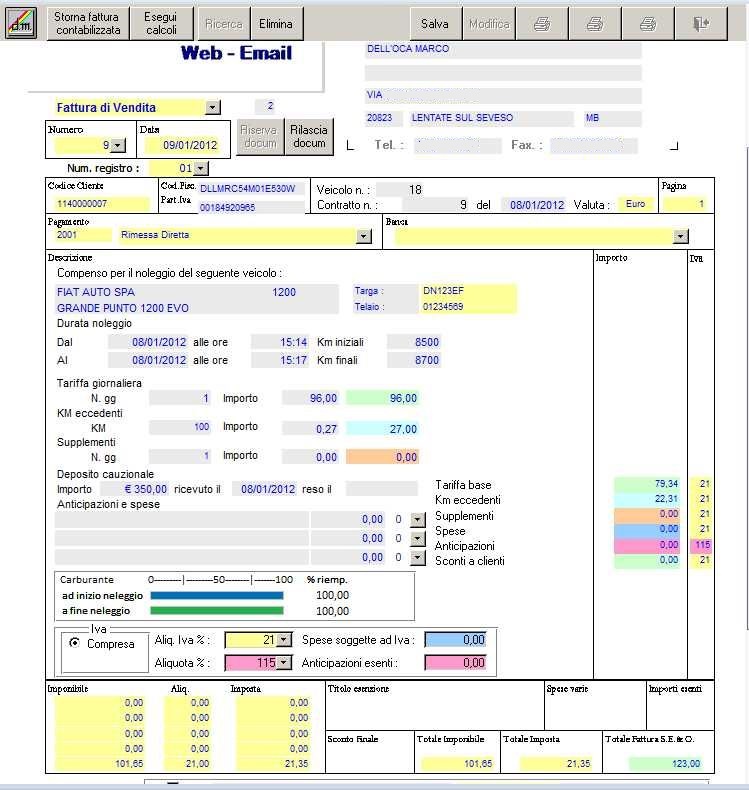
Task: Click Totale Fattura value 123,00
Action: [665, 763]
